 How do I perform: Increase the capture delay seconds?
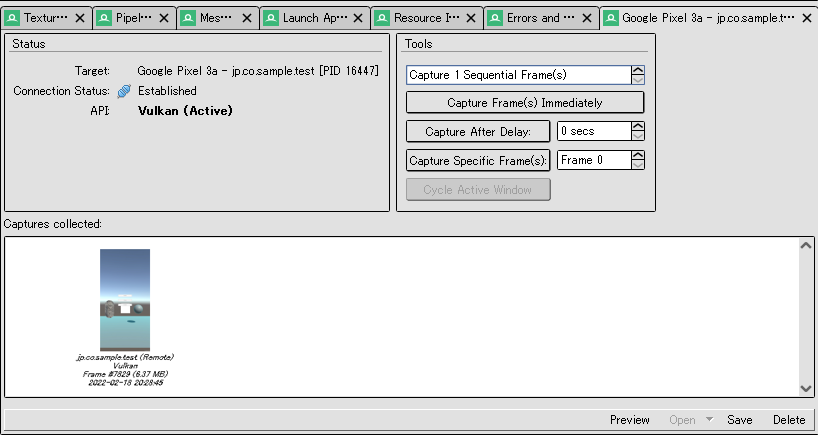638,127
